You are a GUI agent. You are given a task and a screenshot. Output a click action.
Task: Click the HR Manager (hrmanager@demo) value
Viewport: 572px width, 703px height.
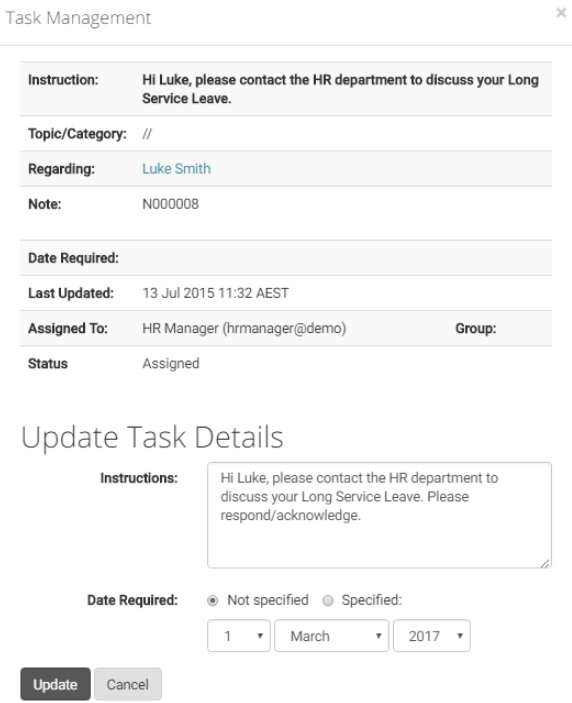coord(244,328)
